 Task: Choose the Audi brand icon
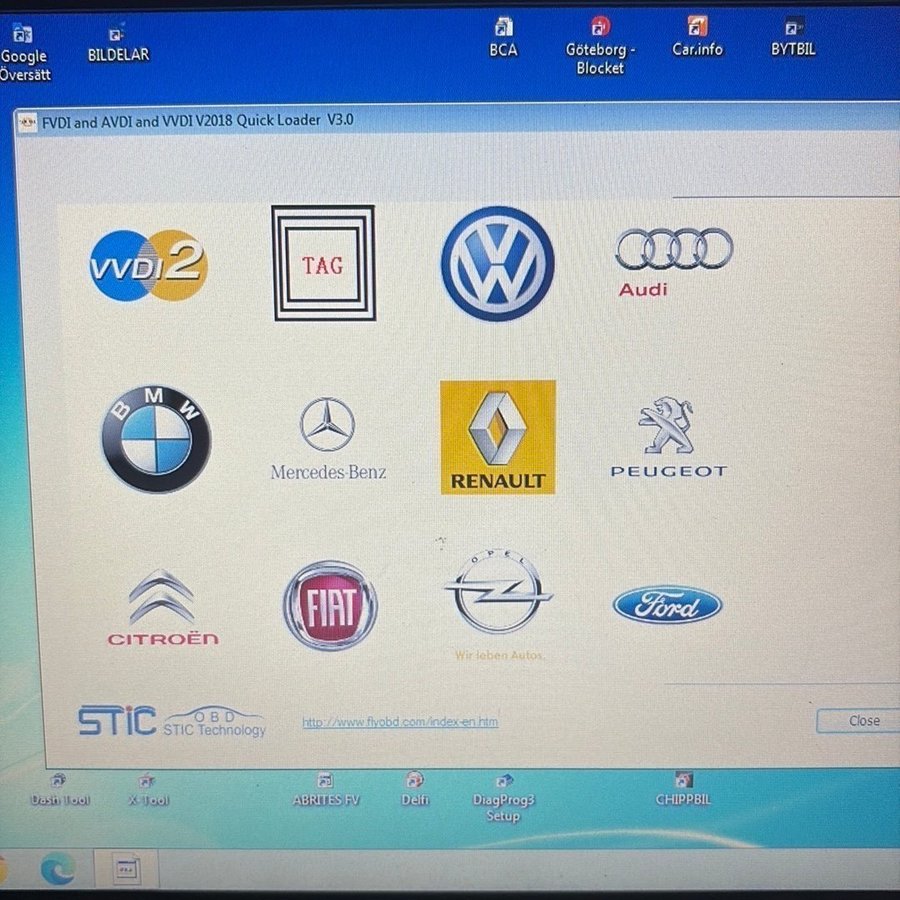(x=673, y=258)
